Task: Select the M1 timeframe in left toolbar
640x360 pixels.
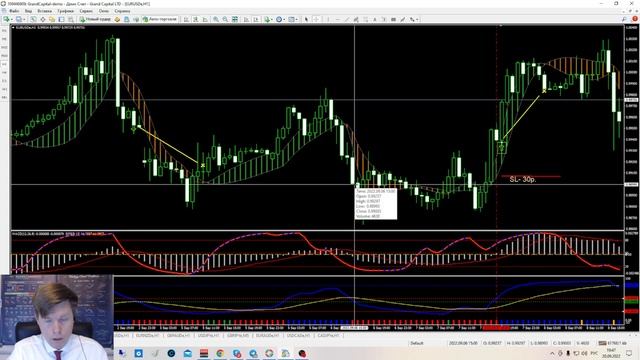Action: point(4,31)
